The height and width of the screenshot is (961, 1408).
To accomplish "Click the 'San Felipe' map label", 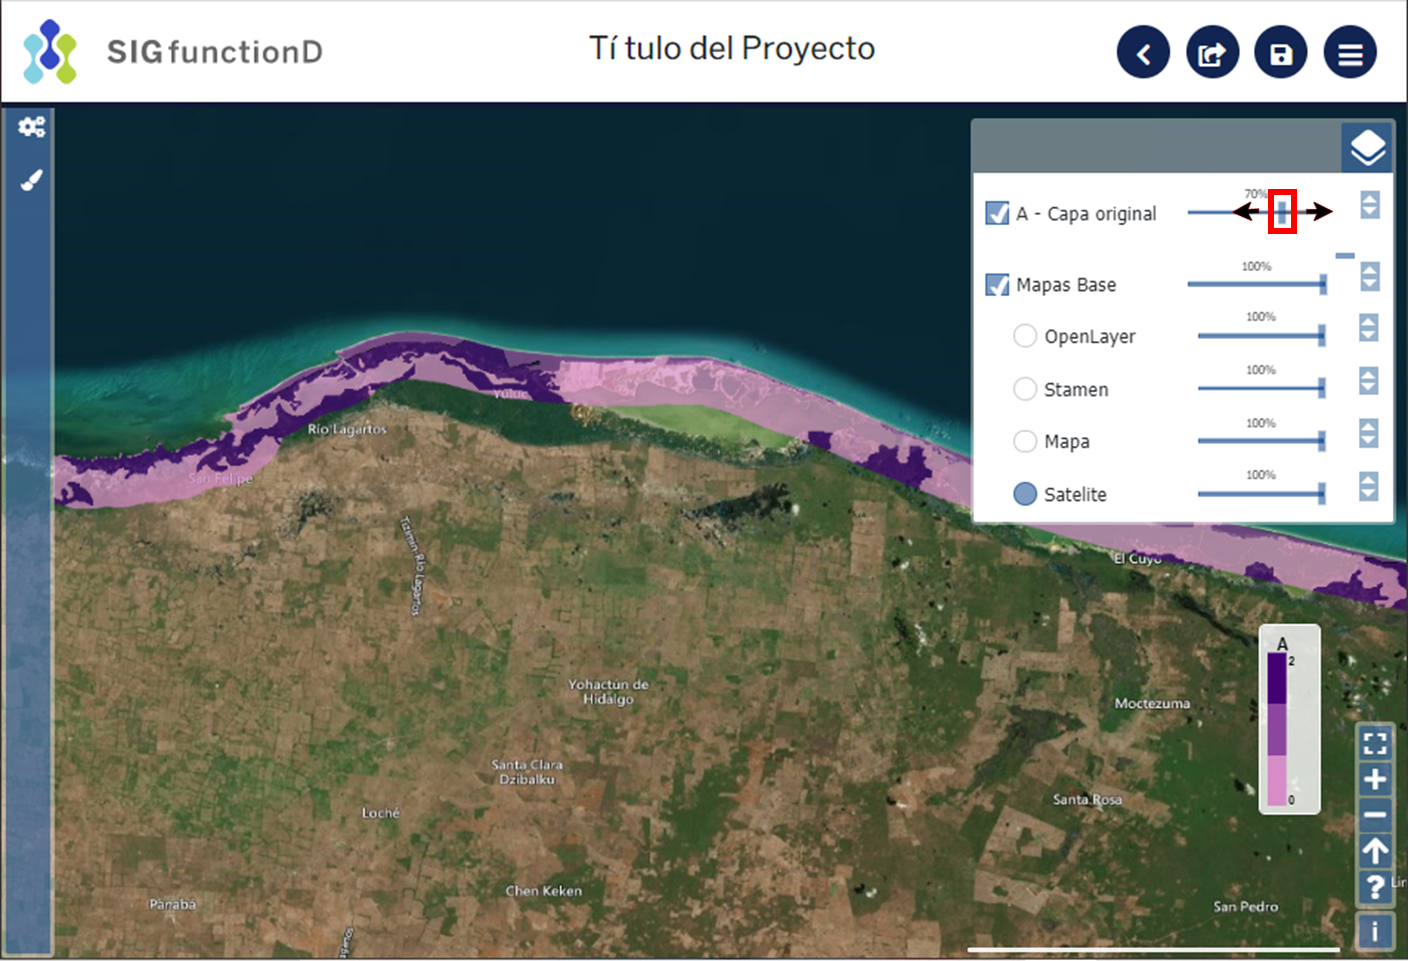I will [220, 479].
